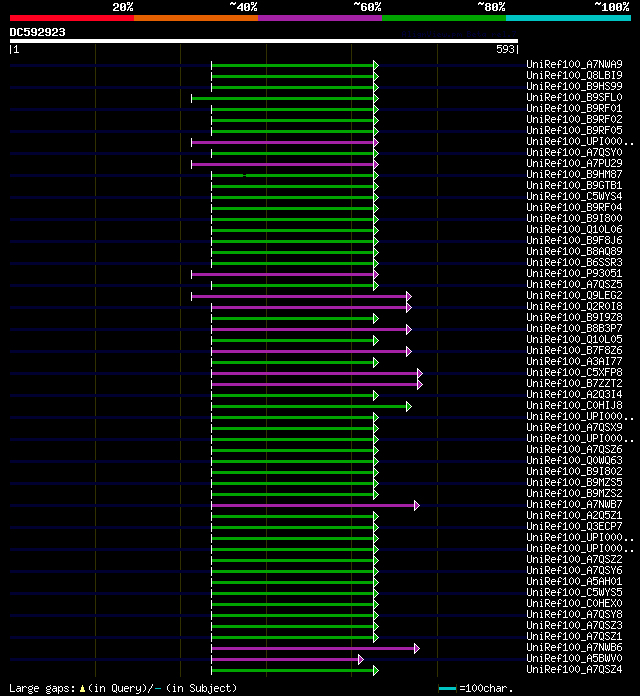Open the UniRef100_B9SFL0 hit label

pyautogui.click(x=574, y=97)
